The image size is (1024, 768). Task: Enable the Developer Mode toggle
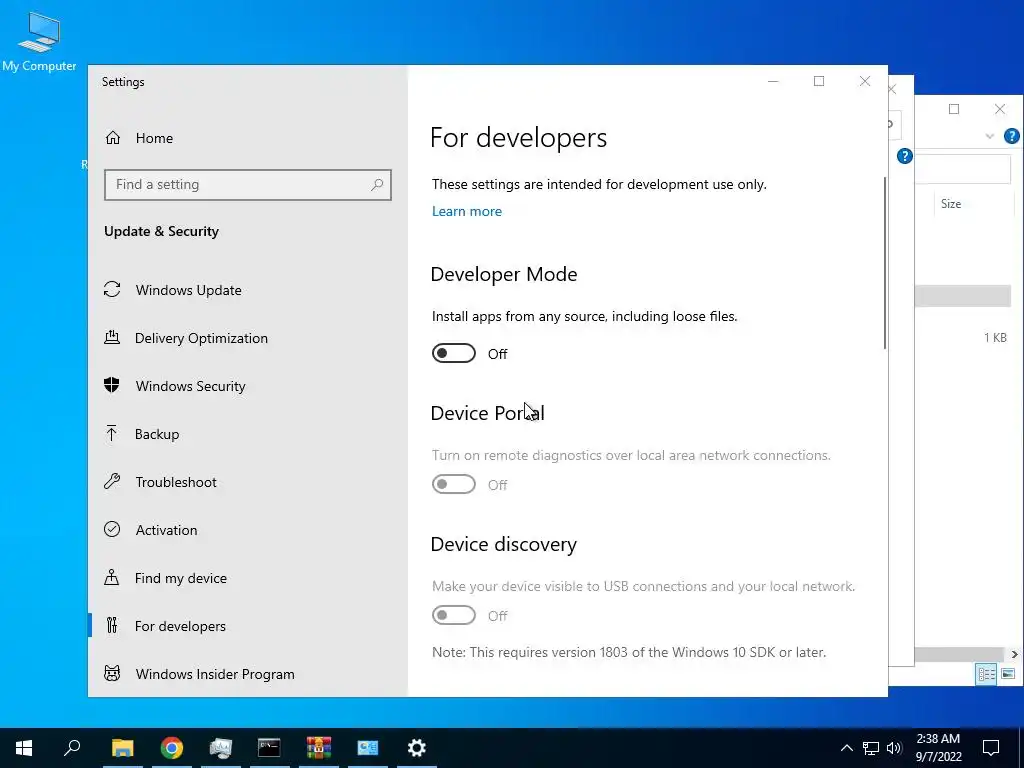(x=454, y=353)
